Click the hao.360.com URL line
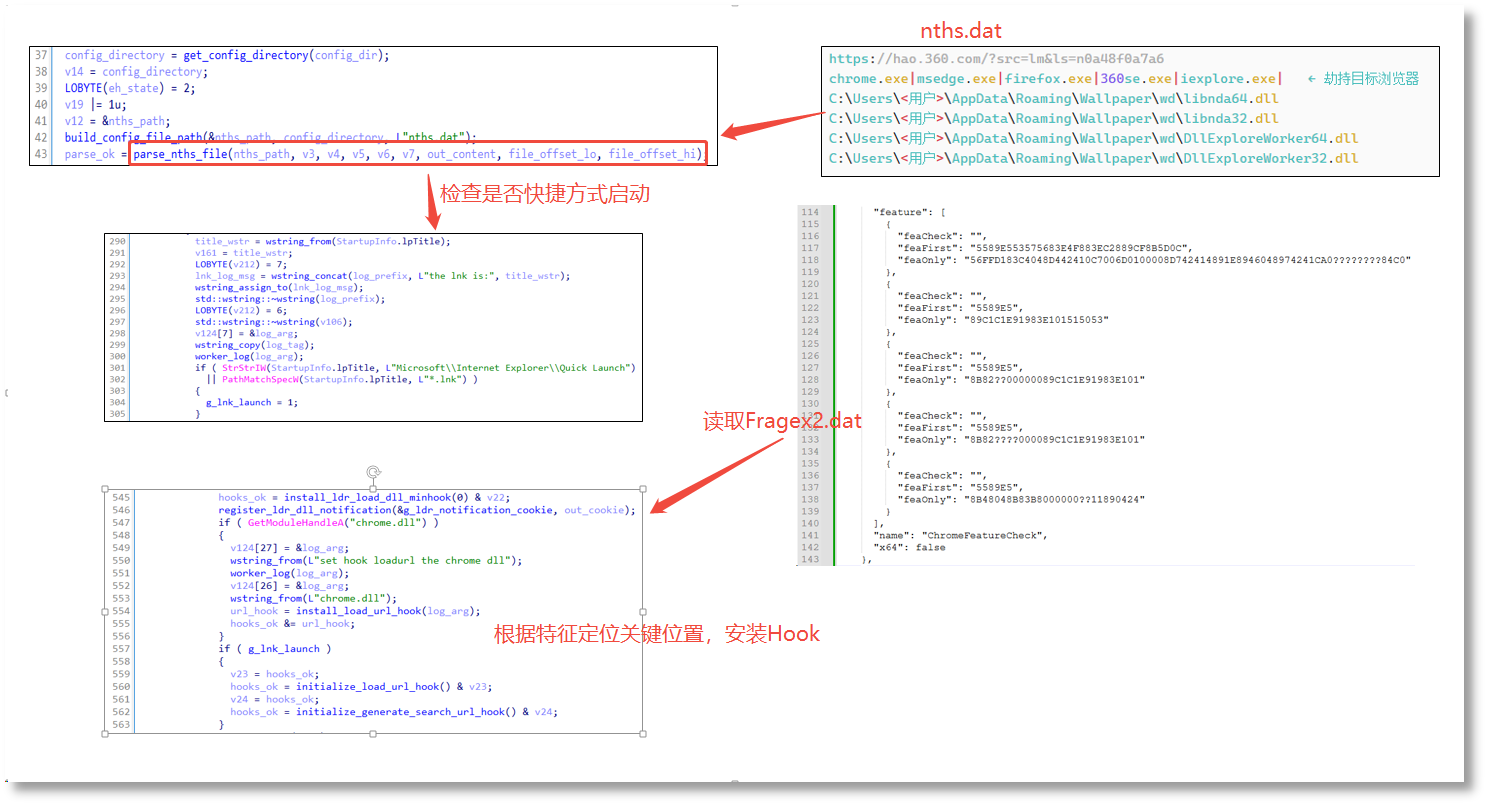The image size is (1488, 806). [996, 59]
